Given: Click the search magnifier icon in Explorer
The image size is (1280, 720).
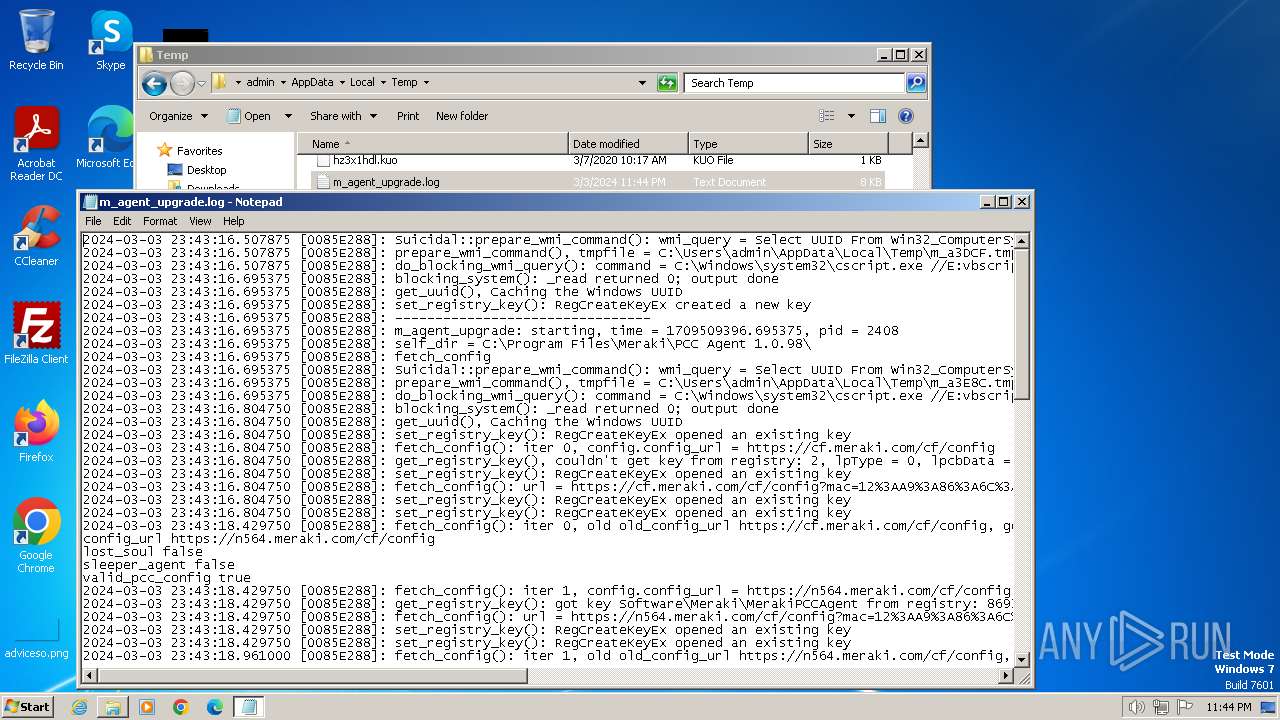Looking at the screenshot, I should [915, 83].
